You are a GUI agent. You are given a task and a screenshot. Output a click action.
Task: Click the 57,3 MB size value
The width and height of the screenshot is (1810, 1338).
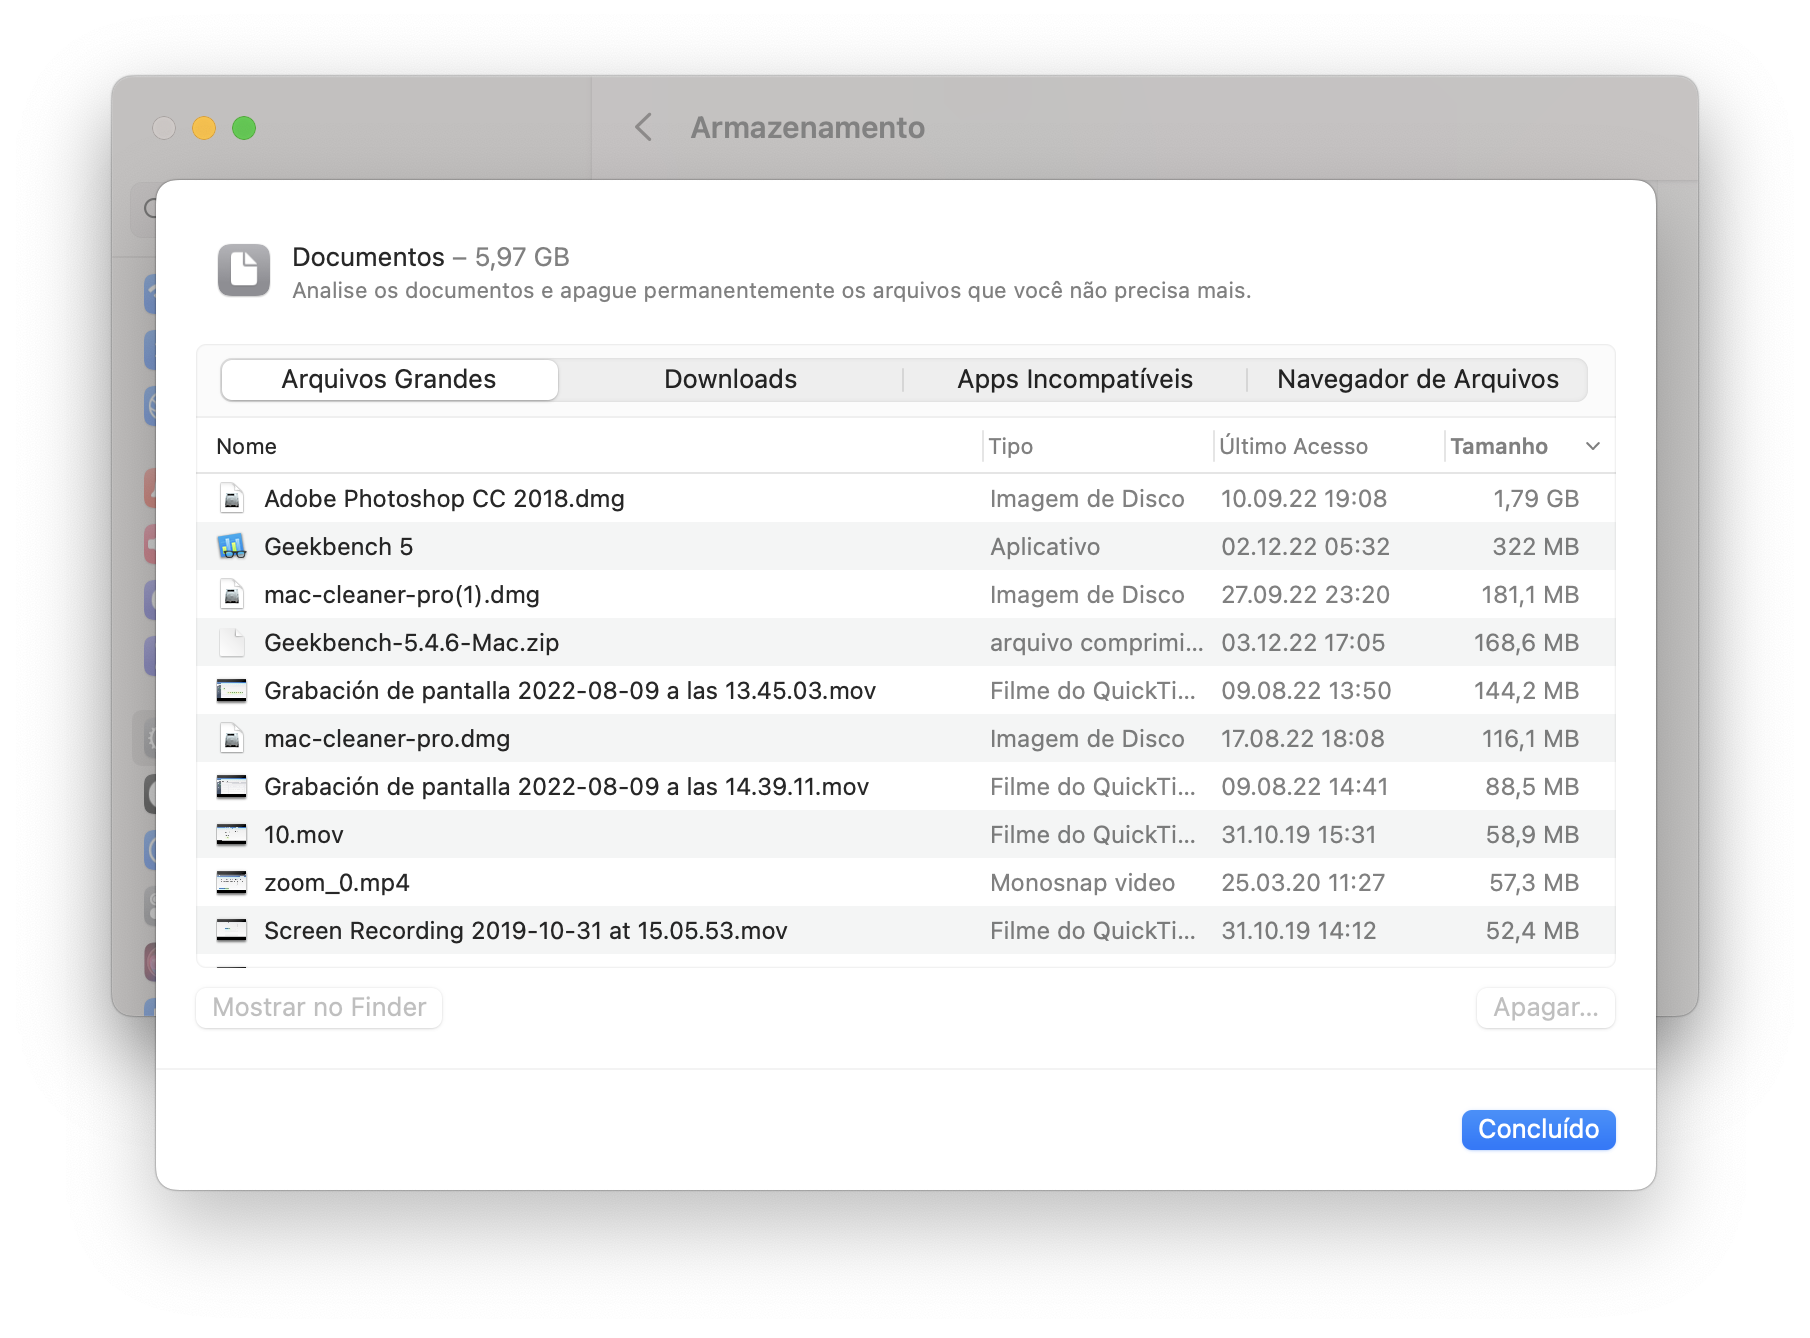(1534, 882)
